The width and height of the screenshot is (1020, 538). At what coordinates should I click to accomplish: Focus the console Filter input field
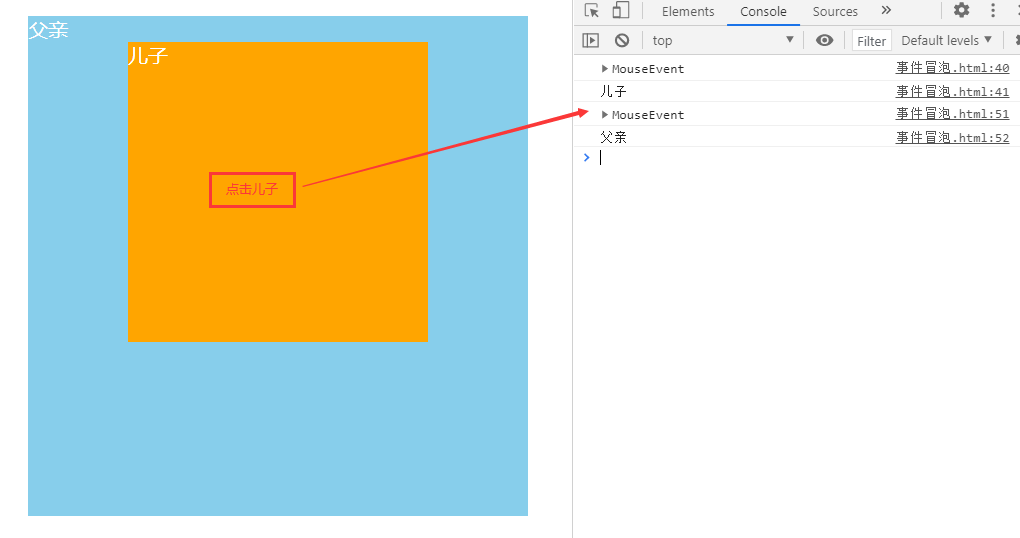[872, 41]
